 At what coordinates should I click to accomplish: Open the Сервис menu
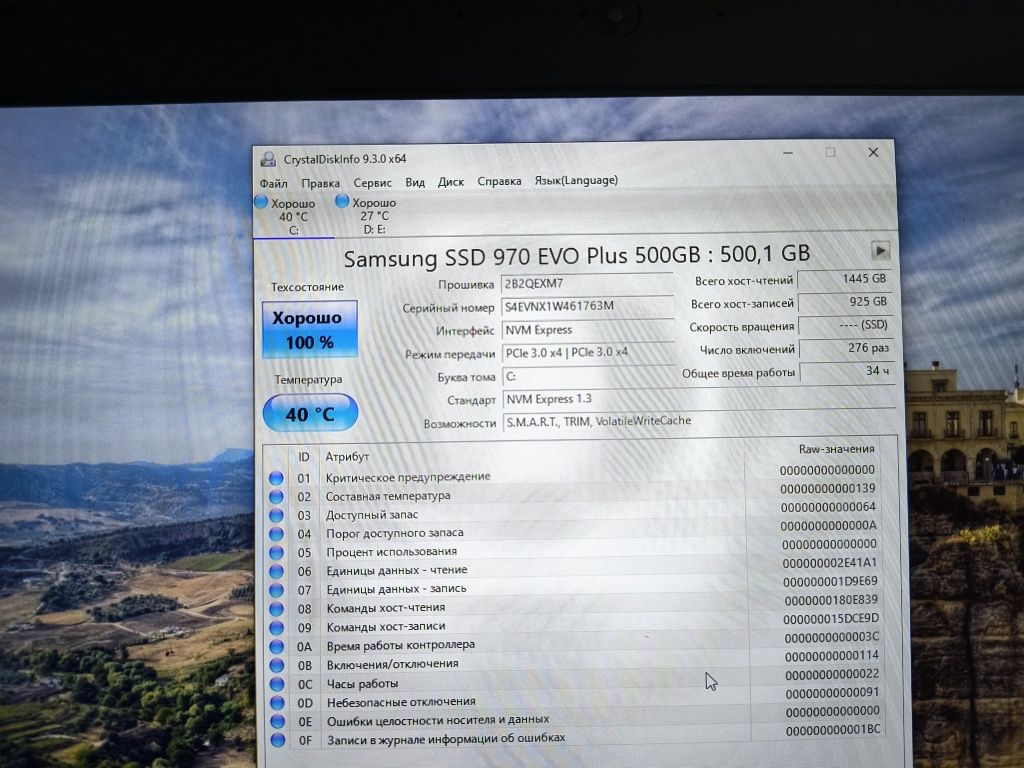[372, 183]
